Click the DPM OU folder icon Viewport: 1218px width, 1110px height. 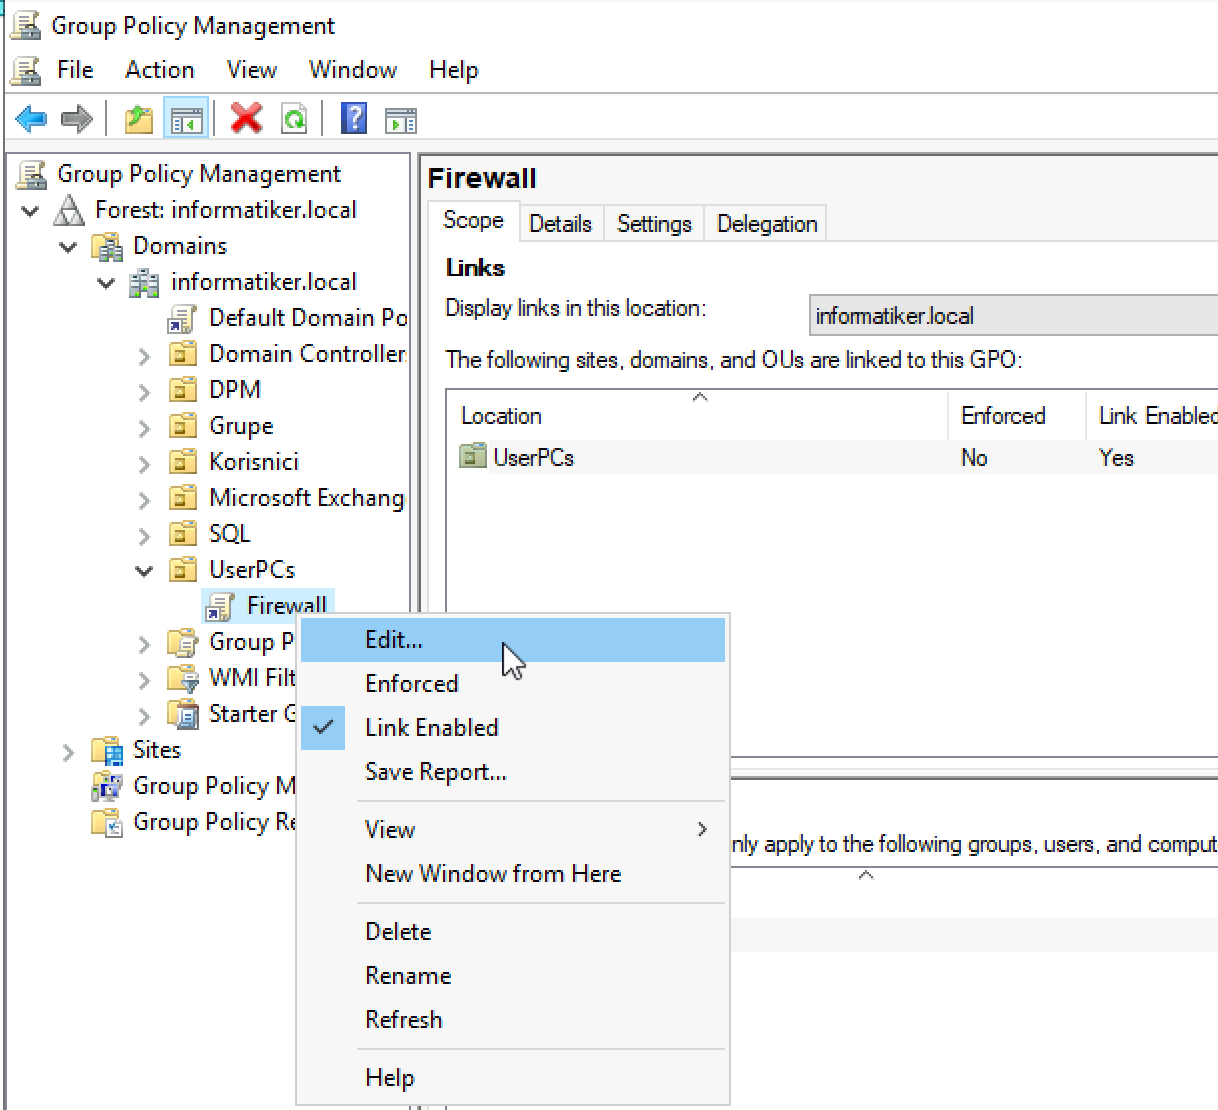pos(183,390)
